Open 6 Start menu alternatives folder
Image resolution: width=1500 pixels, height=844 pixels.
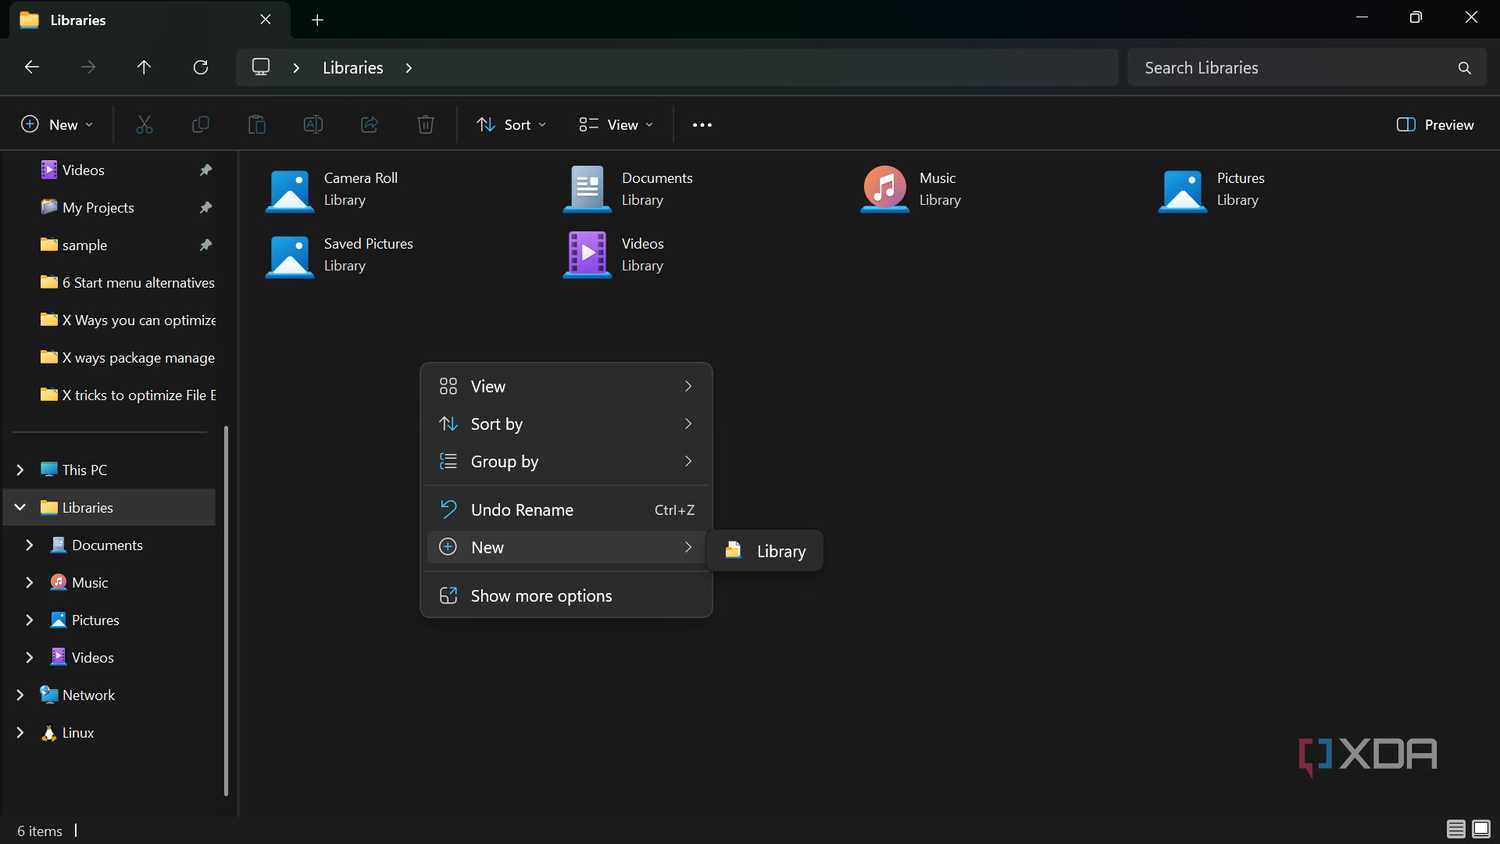point(127,283)
